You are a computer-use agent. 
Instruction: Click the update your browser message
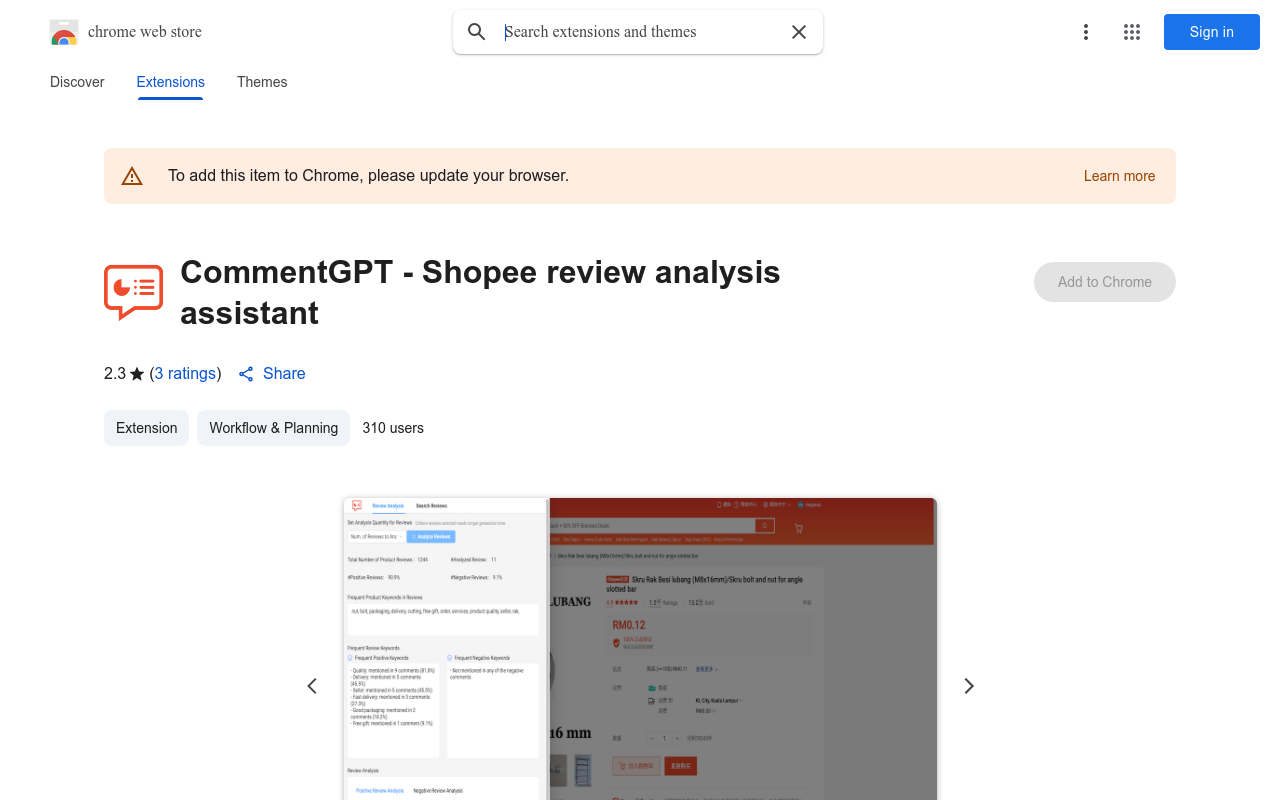368,176
